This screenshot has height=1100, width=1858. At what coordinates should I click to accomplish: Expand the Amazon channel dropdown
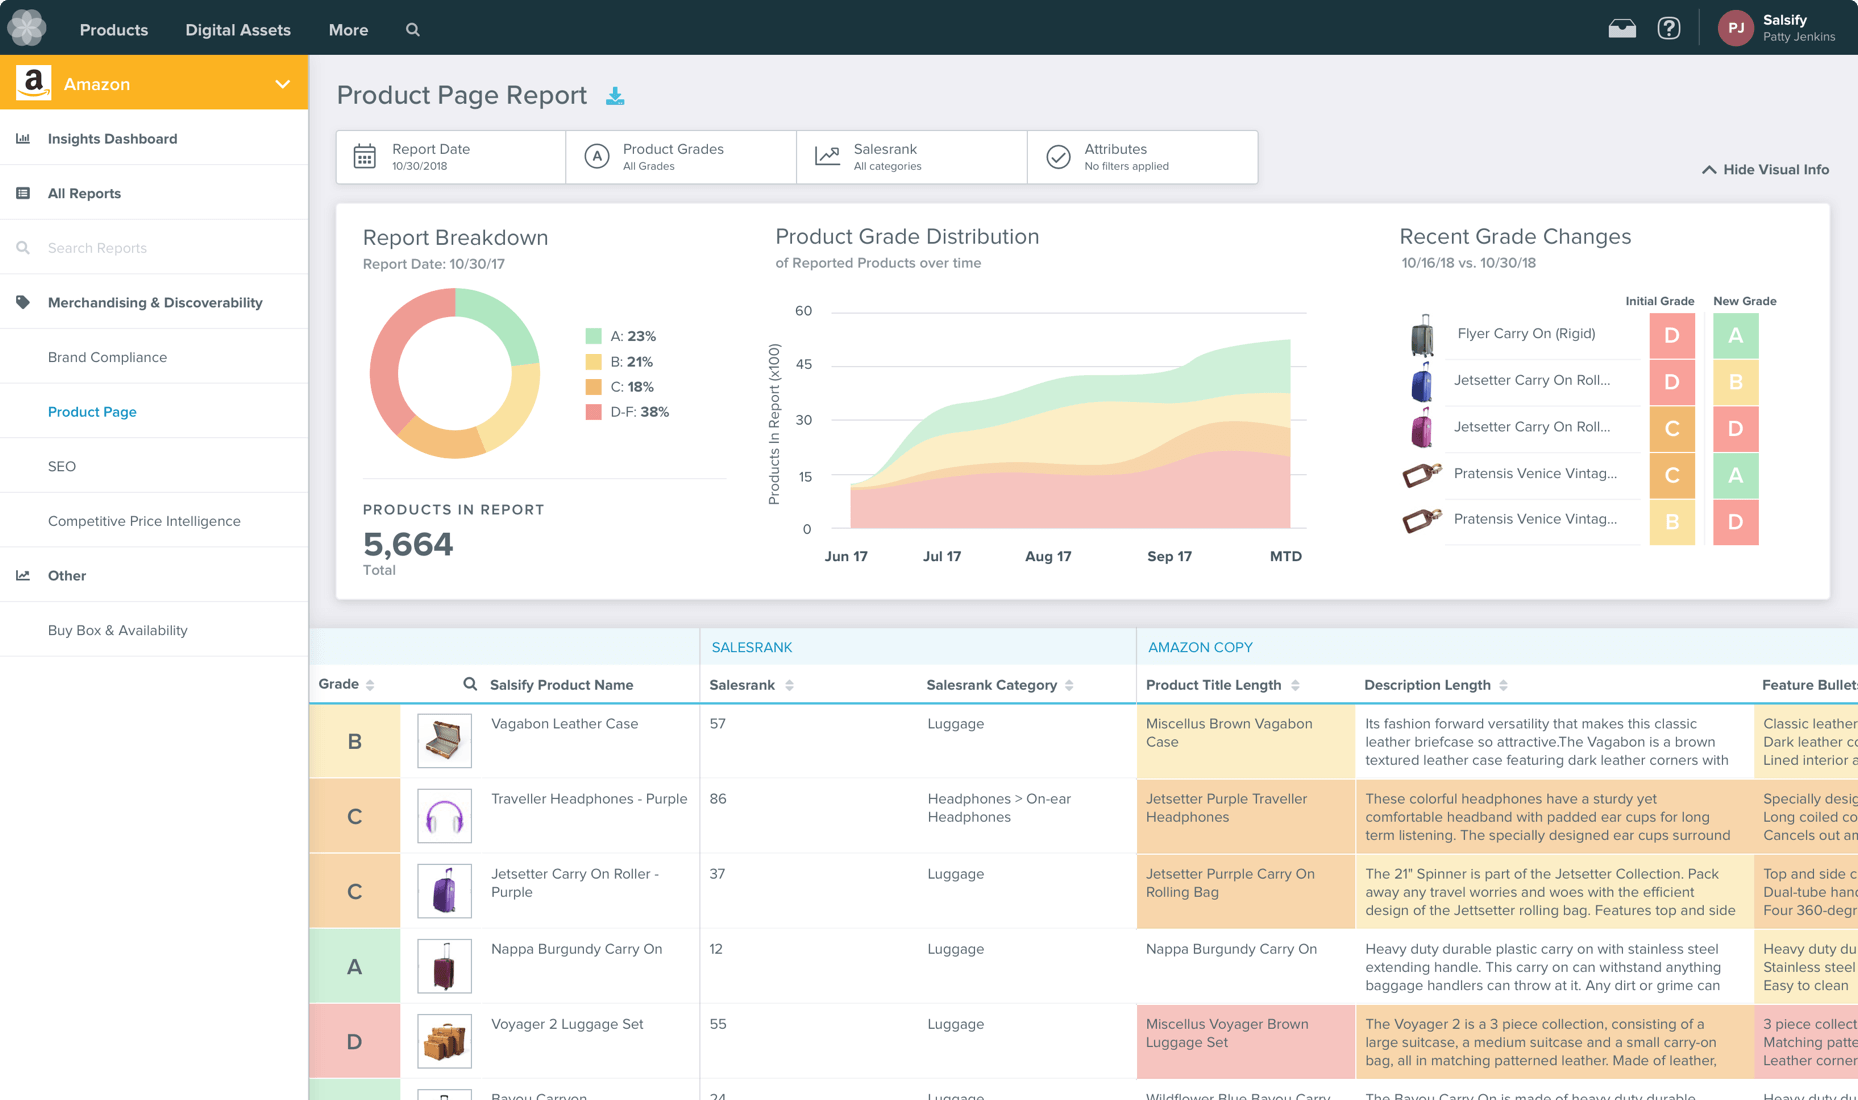tap(282, 84)
